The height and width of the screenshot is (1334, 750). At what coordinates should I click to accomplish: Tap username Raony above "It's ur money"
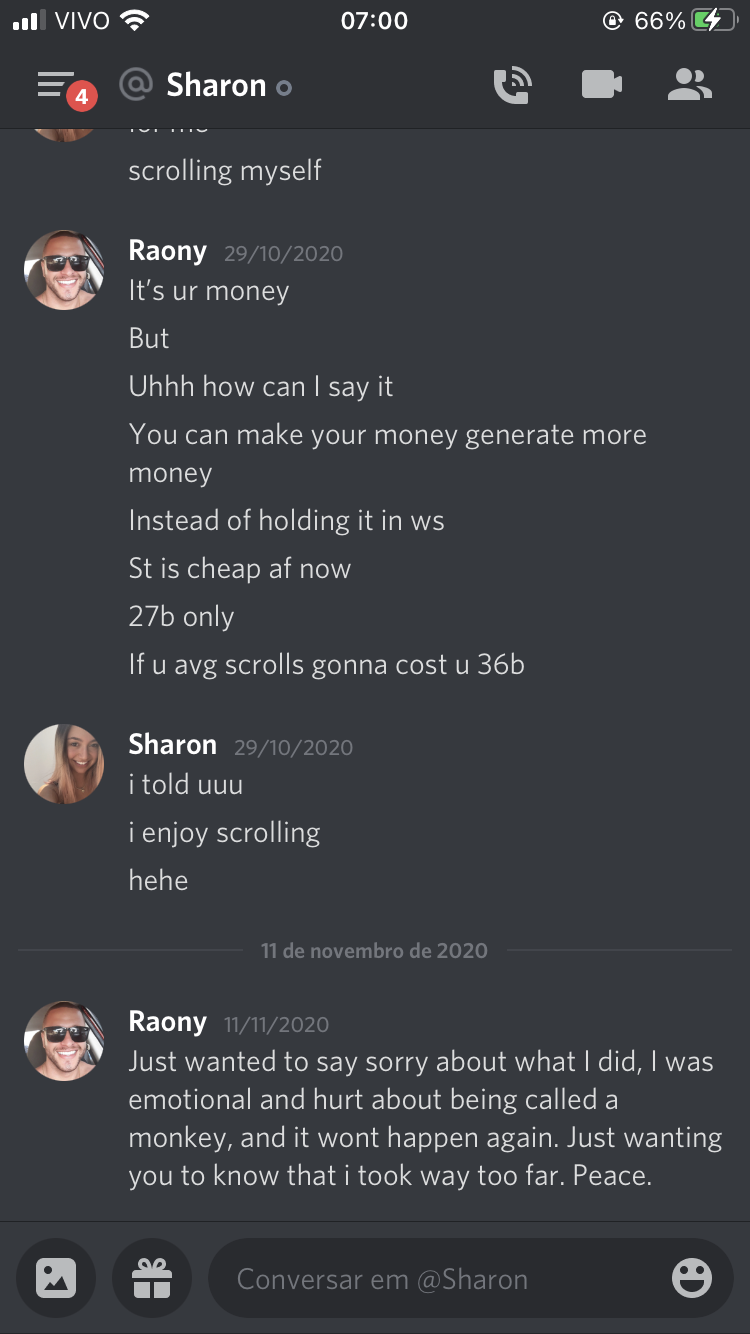pos(168,250)
